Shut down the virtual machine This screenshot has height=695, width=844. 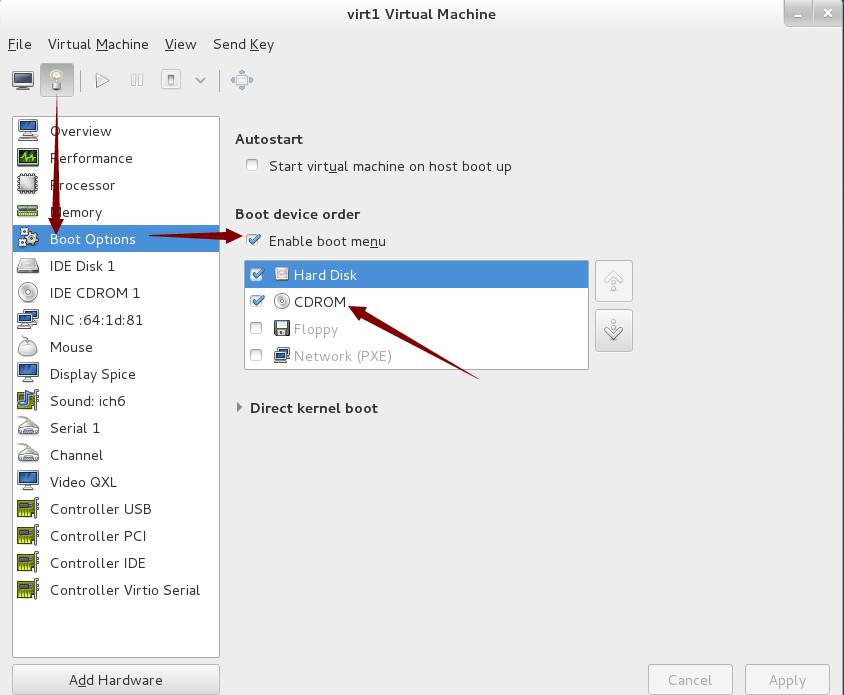(171, 81)
